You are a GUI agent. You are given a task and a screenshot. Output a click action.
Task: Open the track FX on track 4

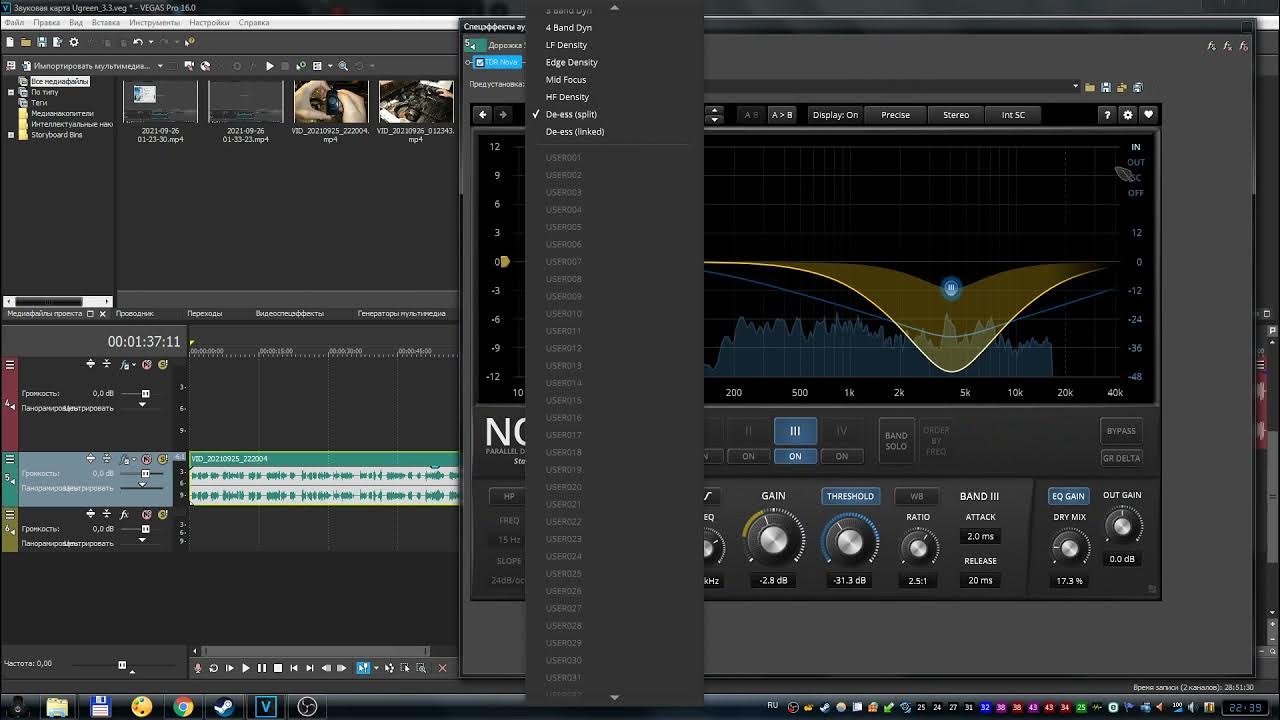click(124, 364)
